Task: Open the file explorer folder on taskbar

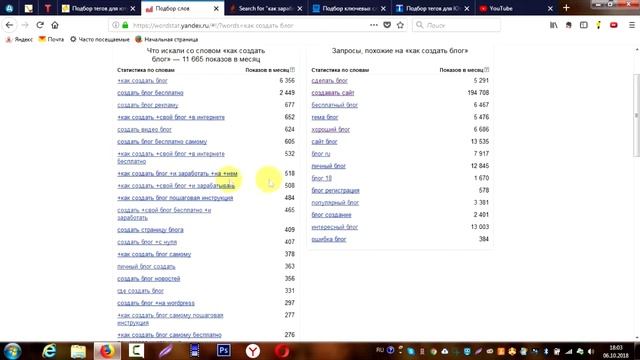Action: (78, 351)
